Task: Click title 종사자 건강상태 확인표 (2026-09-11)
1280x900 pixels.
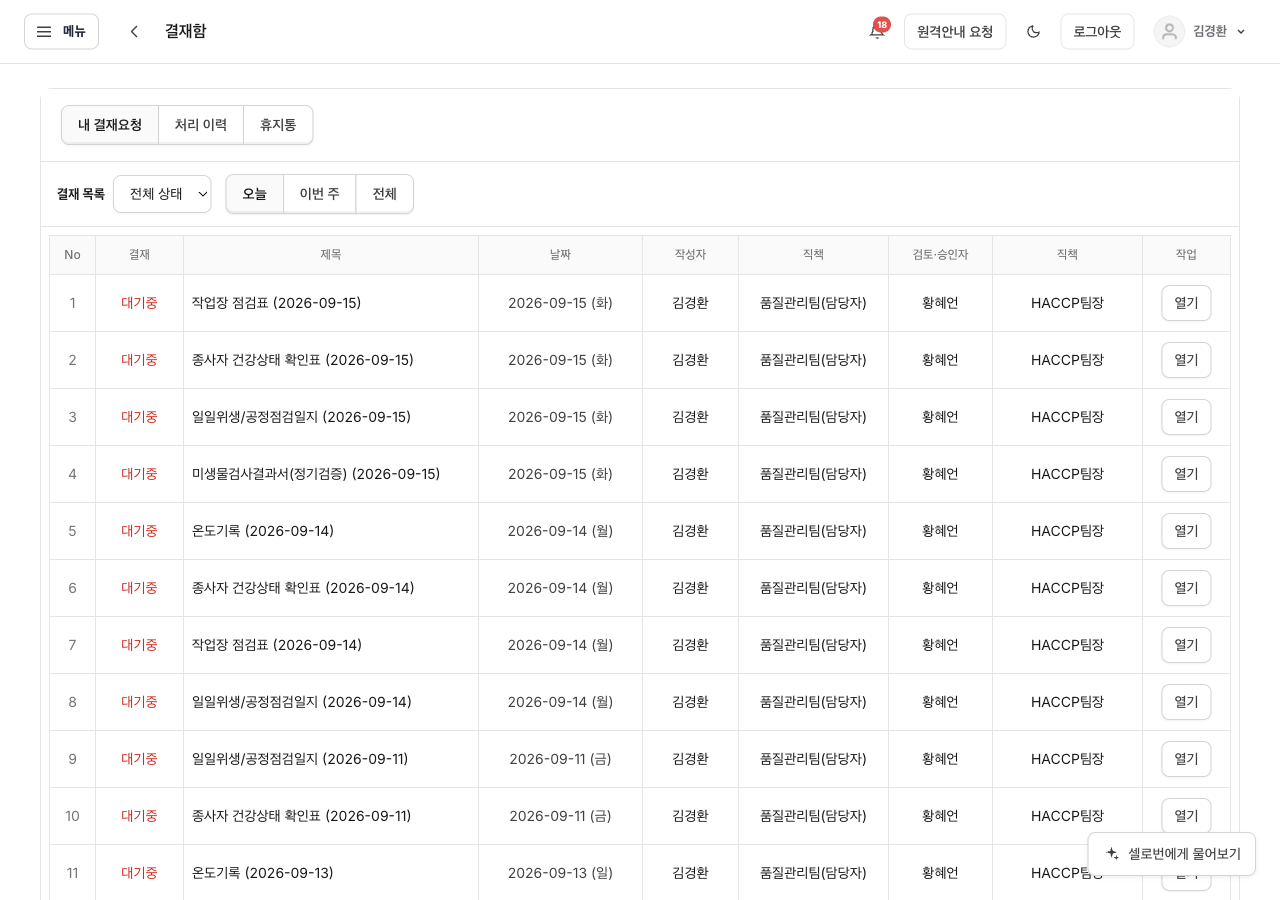Action: tap(302, 816)
